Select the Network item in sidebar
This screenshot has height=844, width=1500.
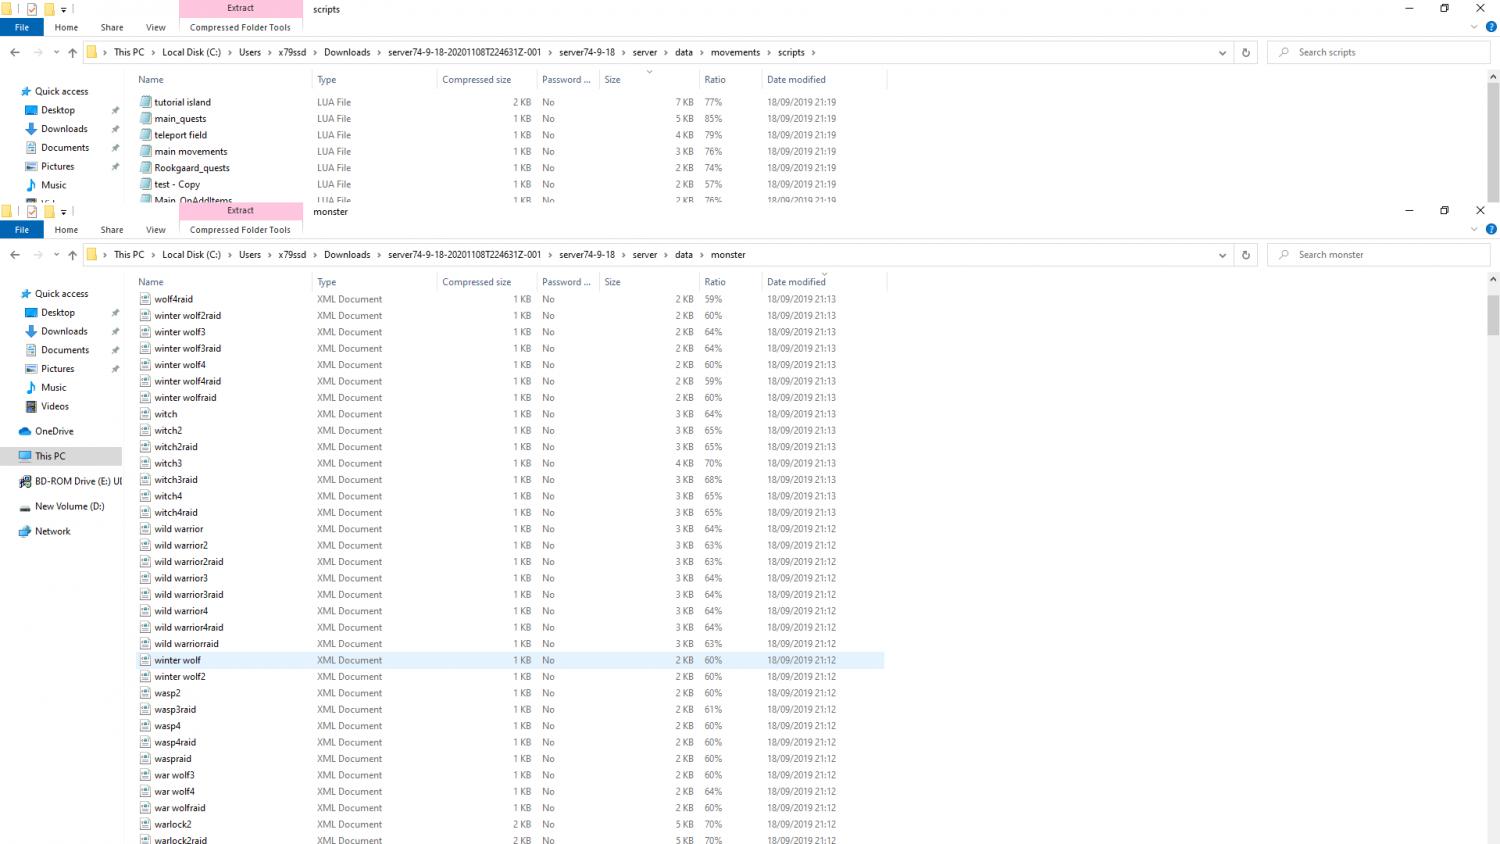click(x=53, y=531)
